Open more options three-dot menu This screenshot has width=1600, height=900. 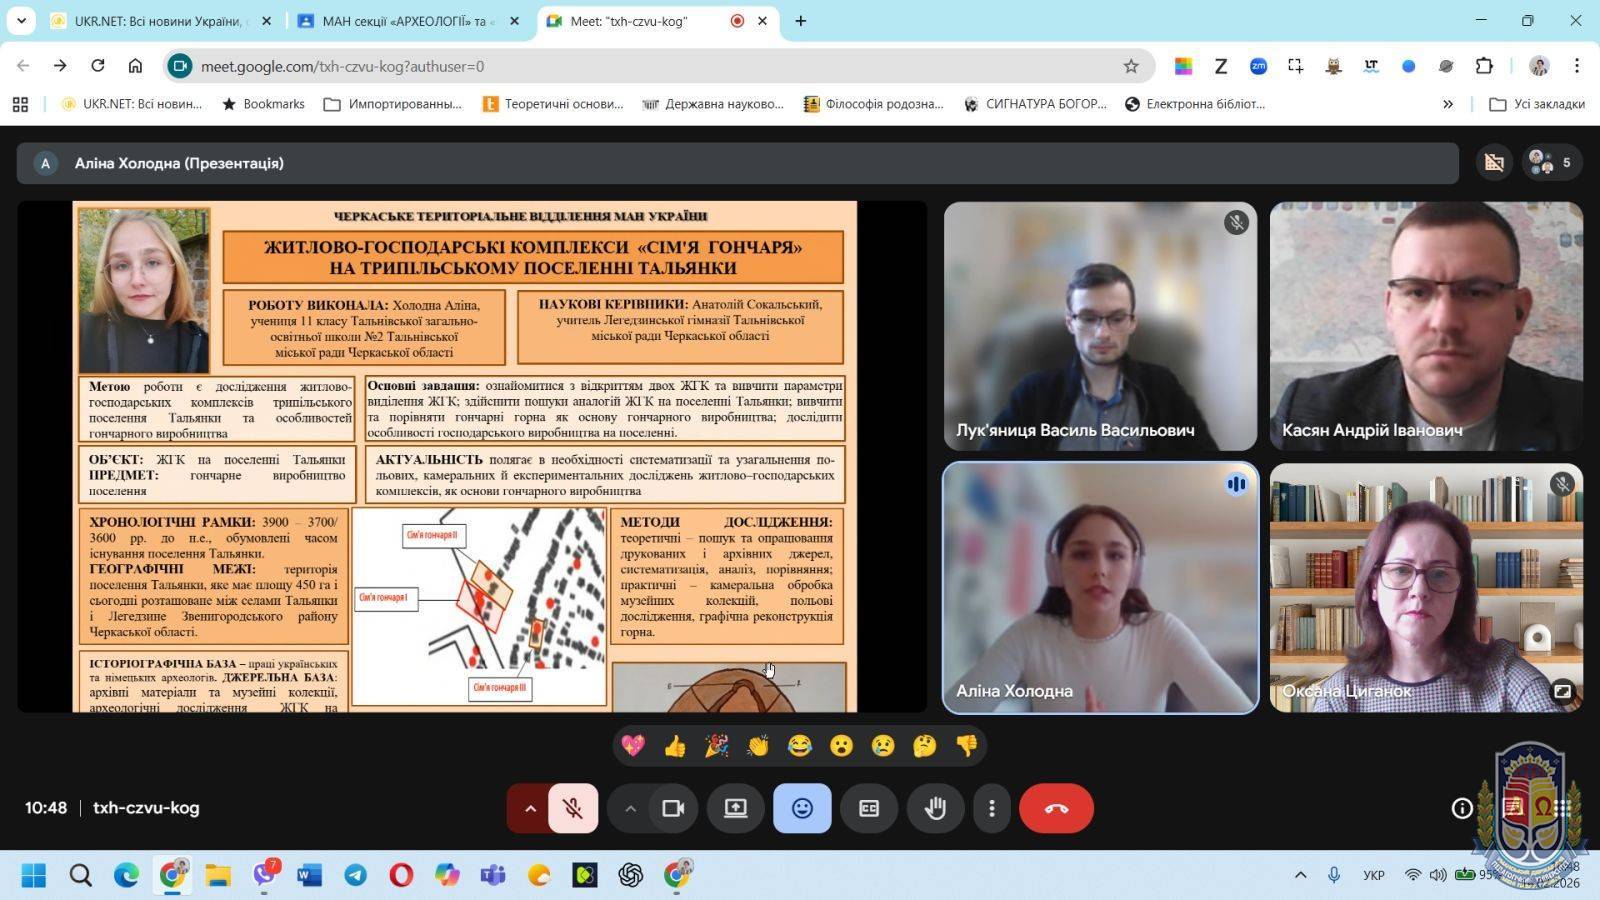coord(991,808)
